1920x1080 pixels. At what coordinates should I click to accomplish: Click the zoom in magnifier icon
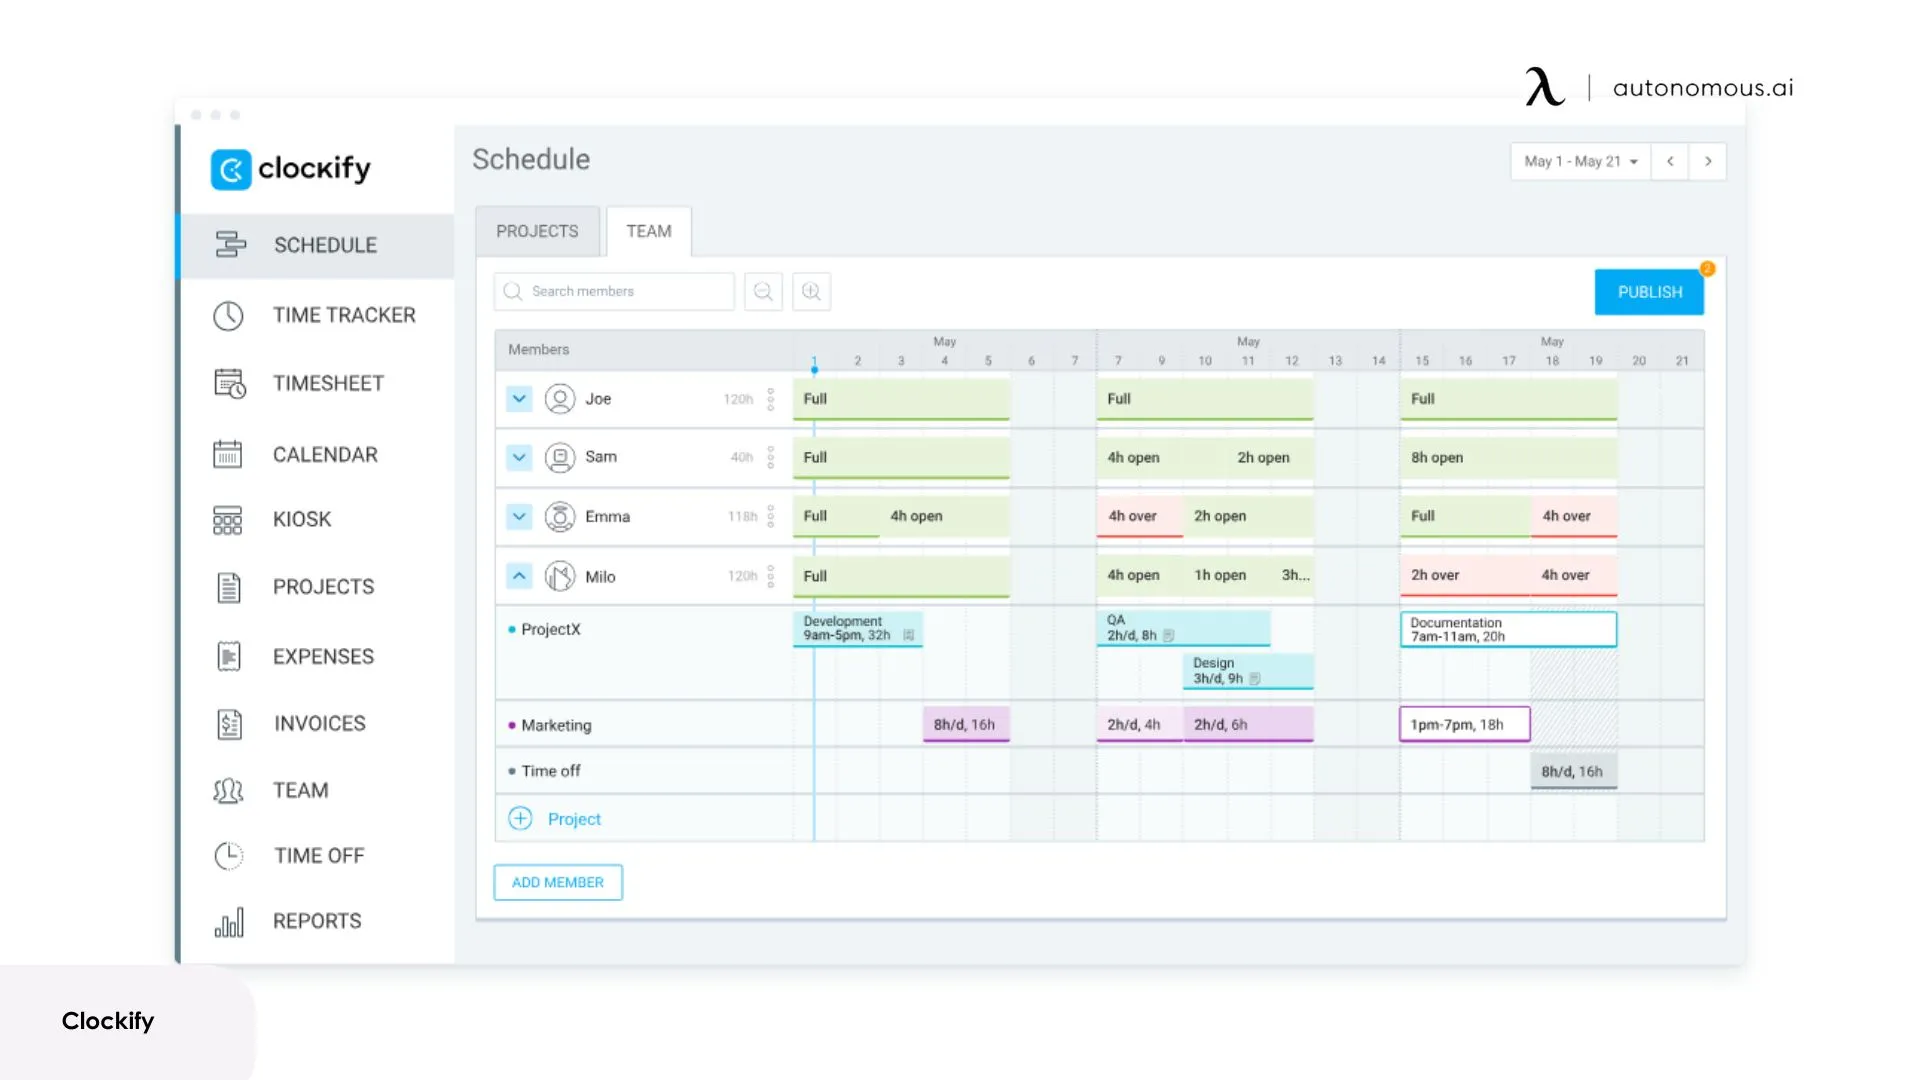click(x=811, y=292)
